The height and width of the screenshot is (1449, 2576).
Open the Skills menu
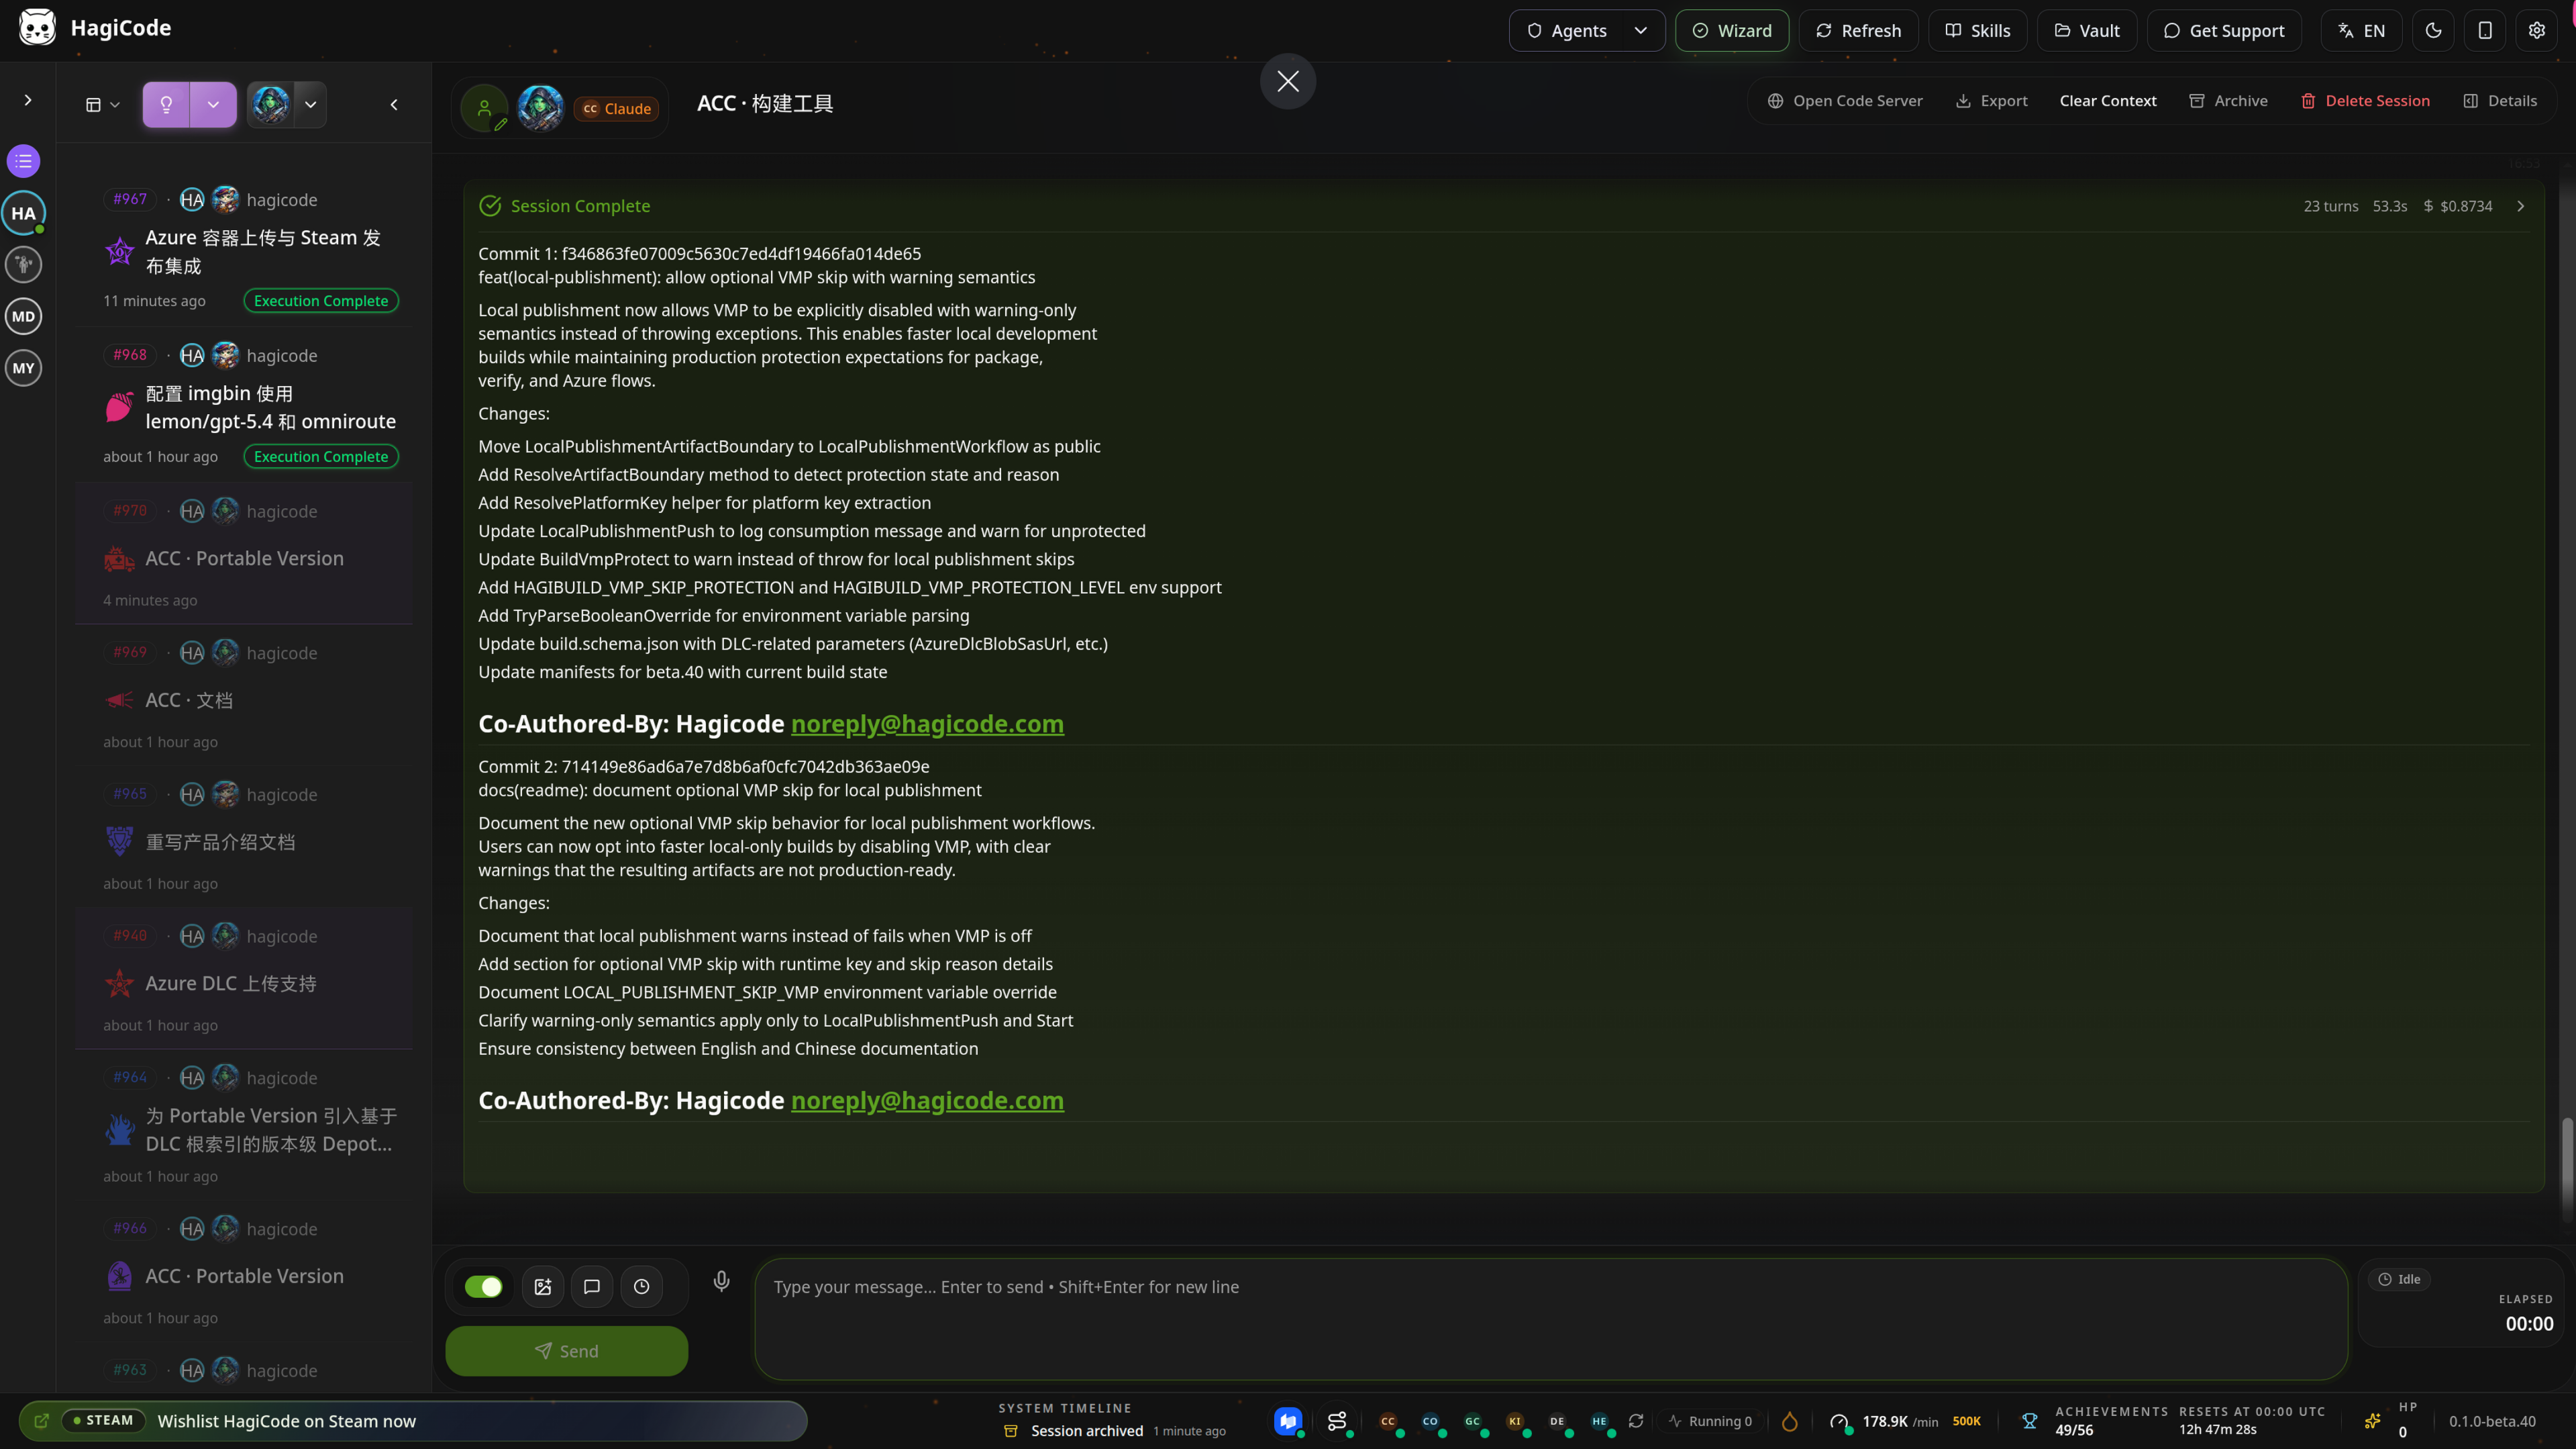point(1977,30)
